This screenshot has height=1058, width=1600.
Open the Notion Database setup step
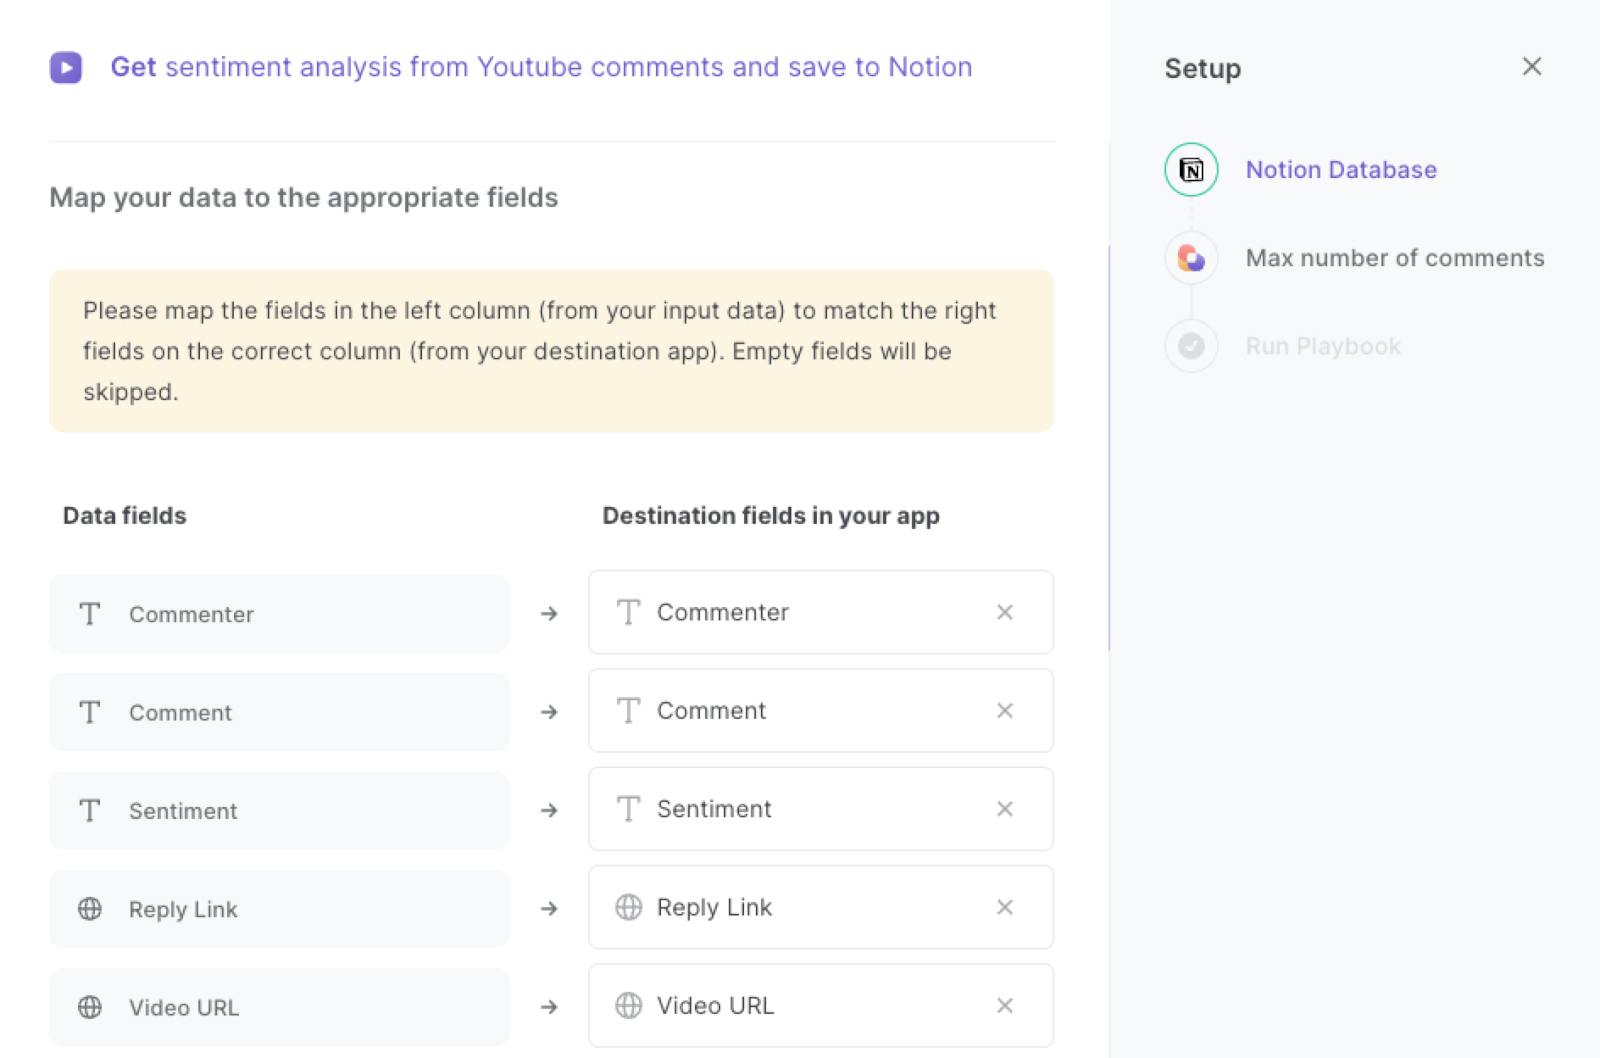click(x=1341, y=169)
